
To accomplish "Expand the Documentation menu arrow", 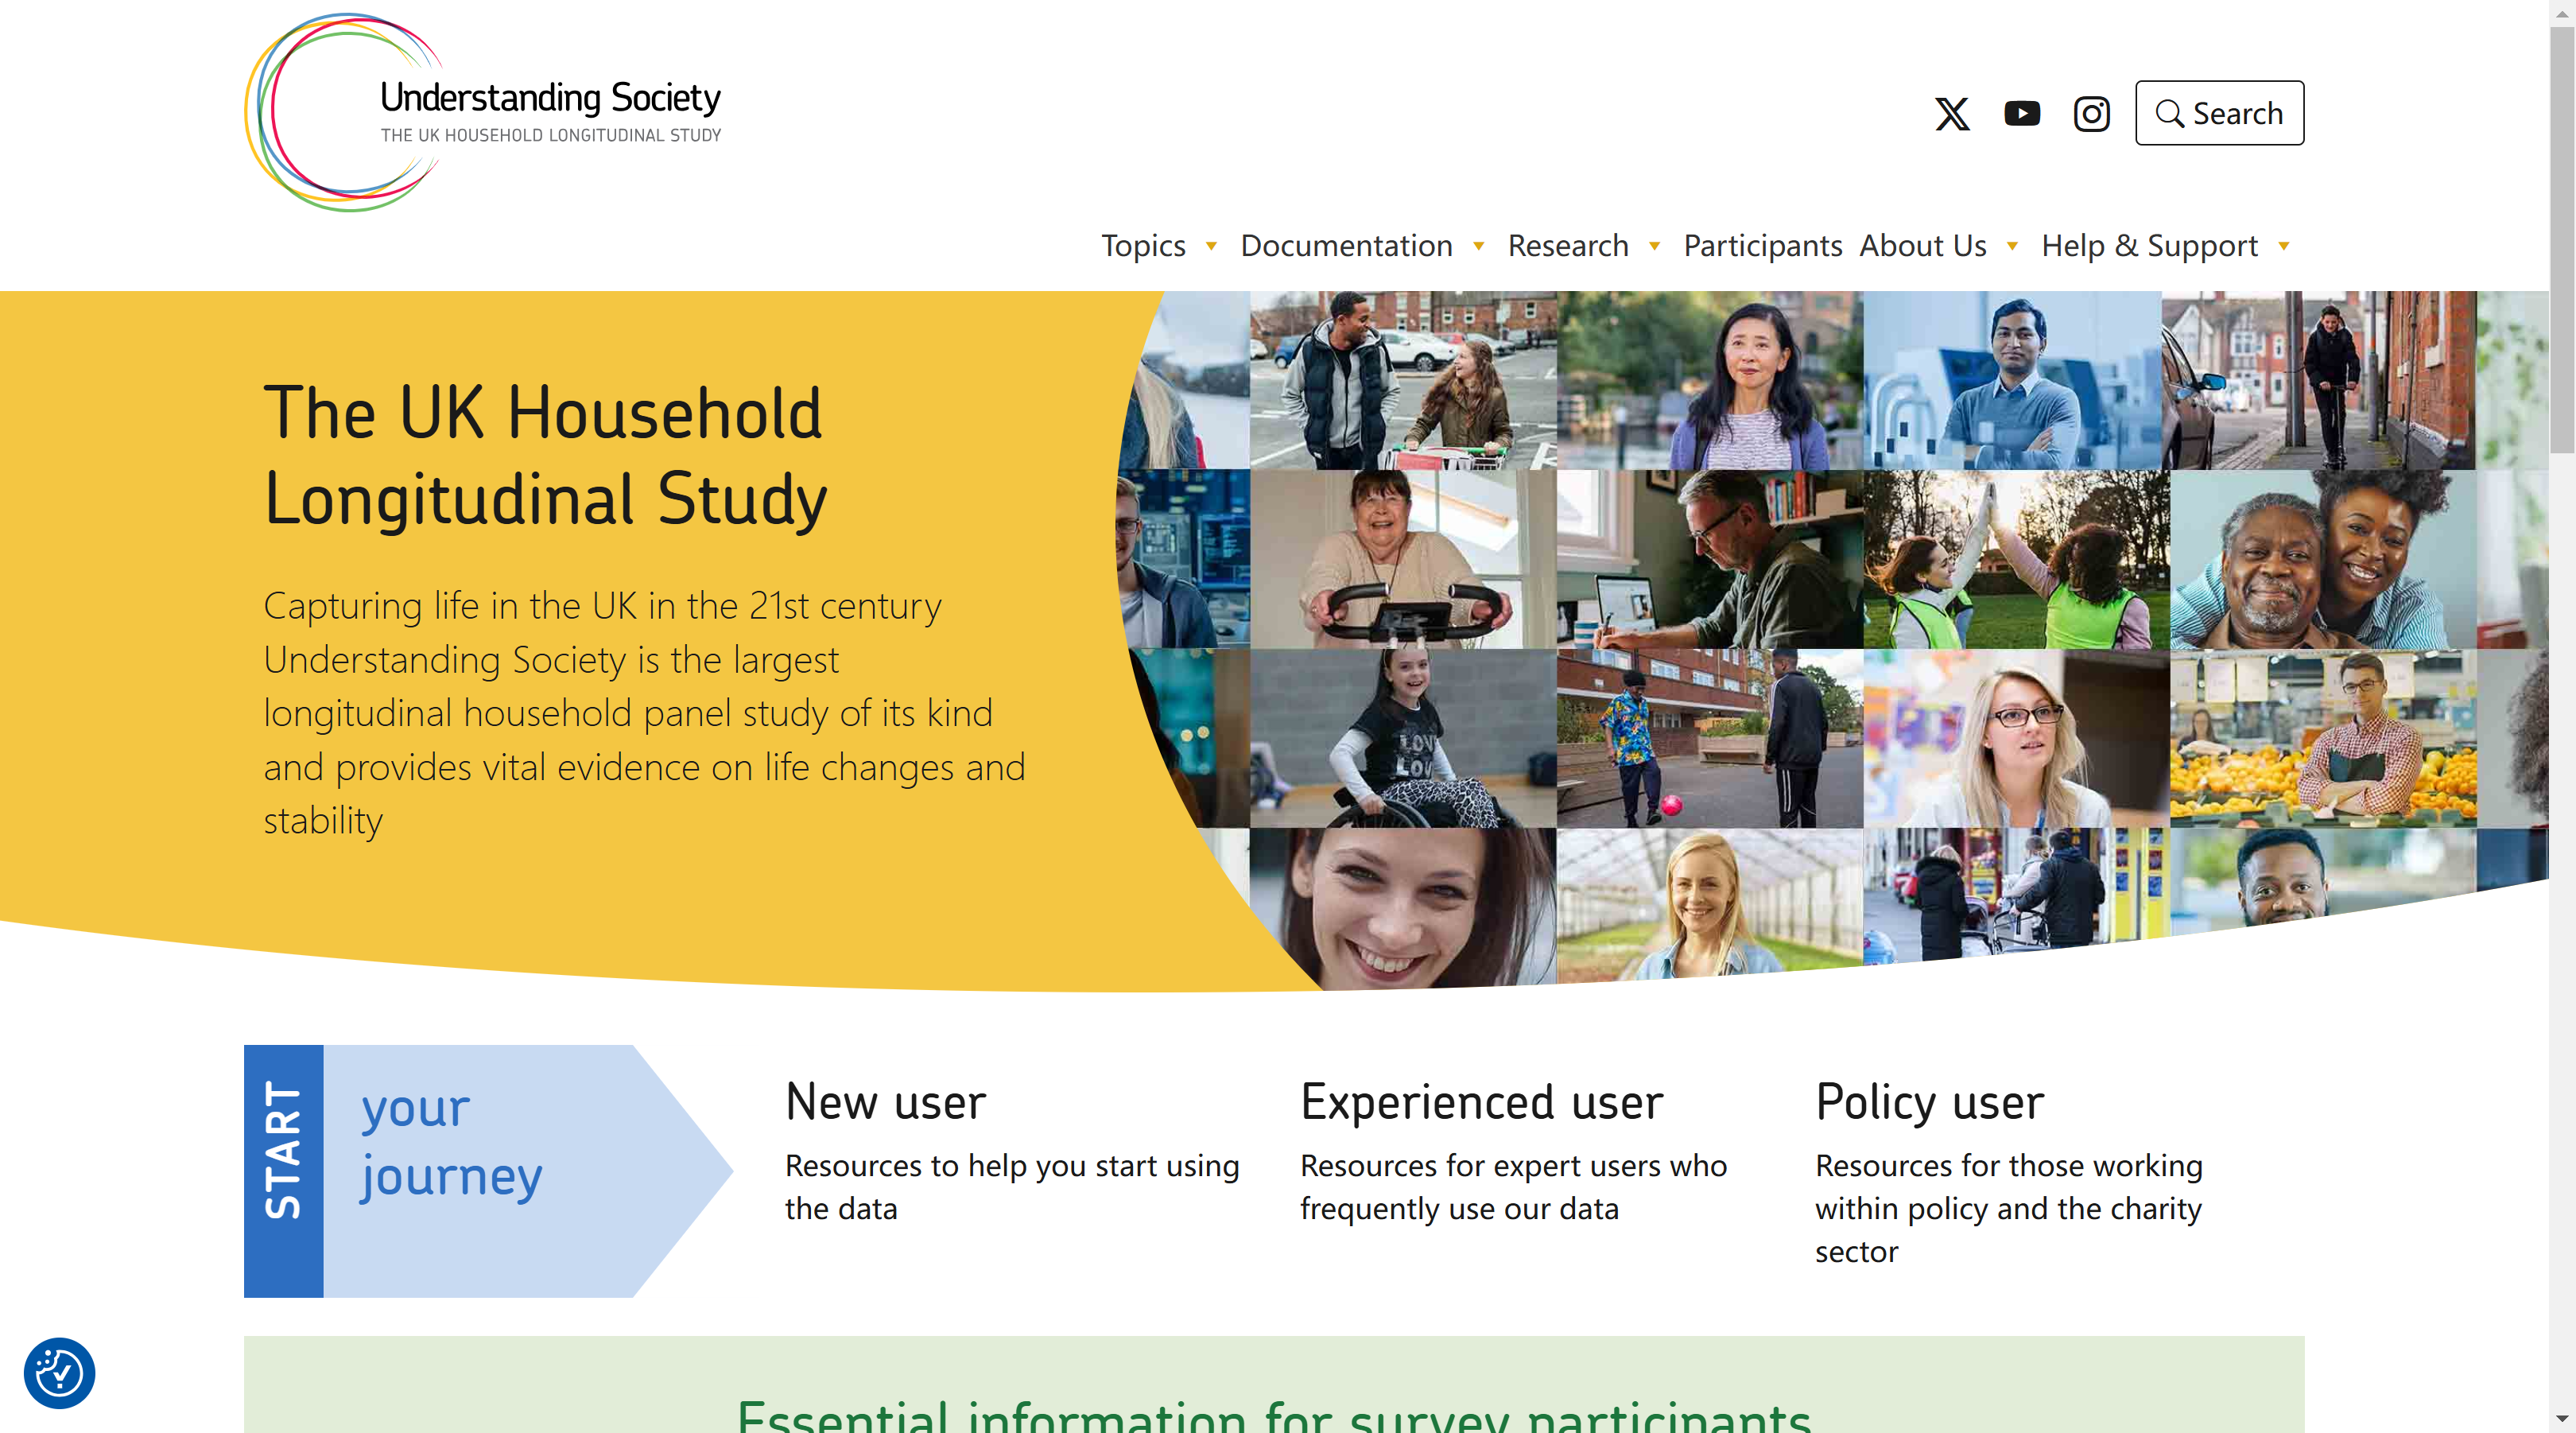I will click(1478, 246).
